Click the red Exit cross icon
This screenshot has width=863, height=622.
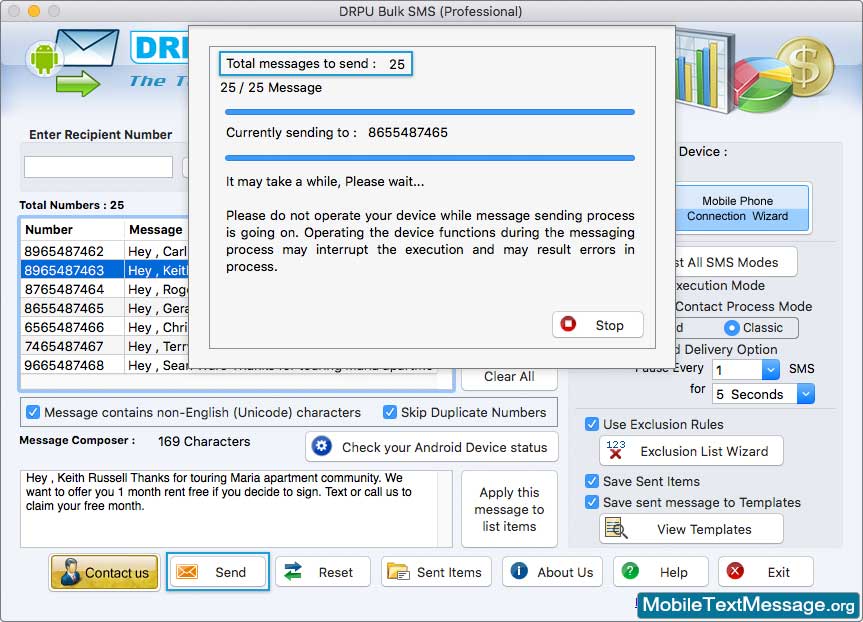[735, 571]
